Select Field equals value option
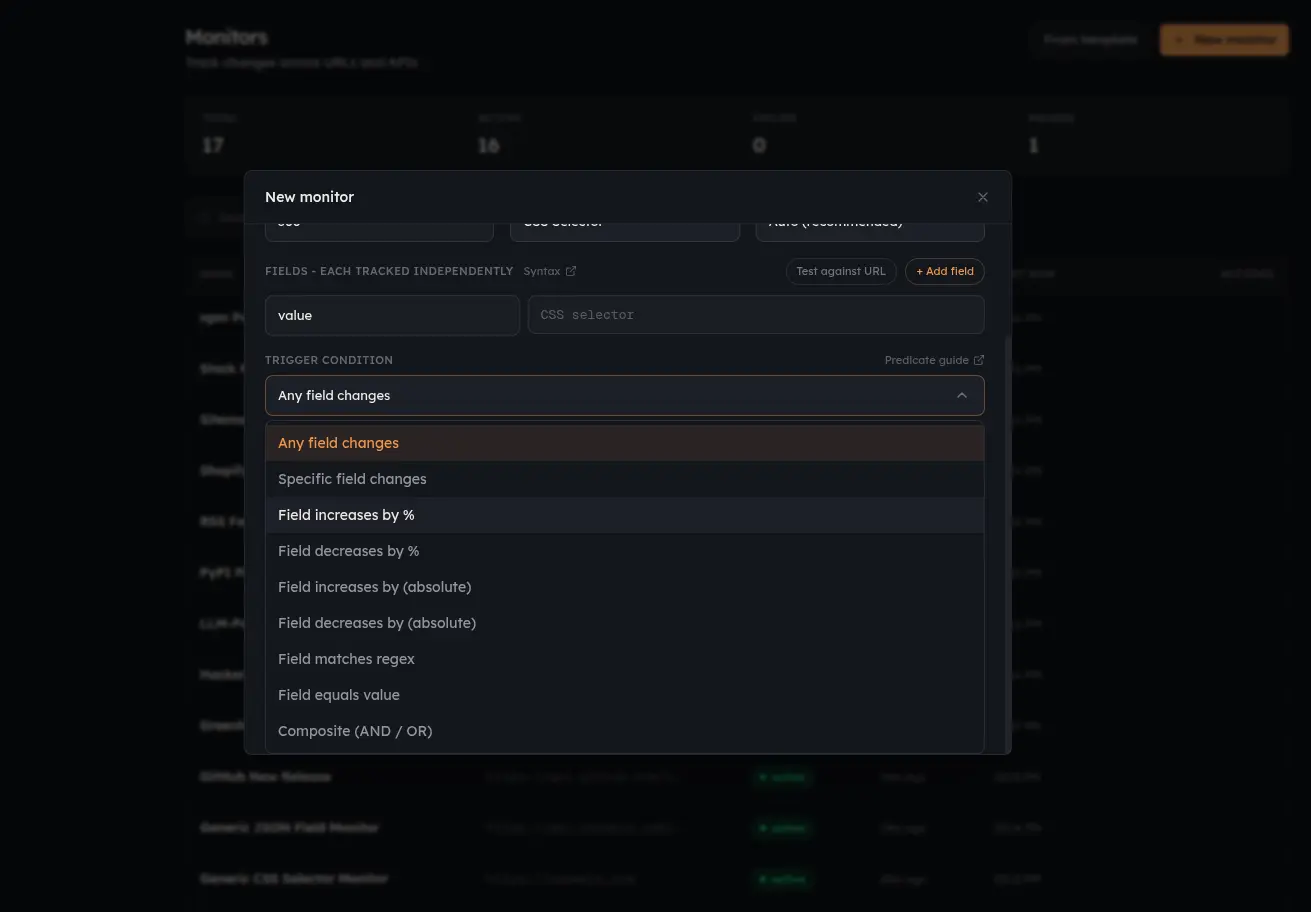Viewport: 1311px width, 912px height. pos(625,695)
